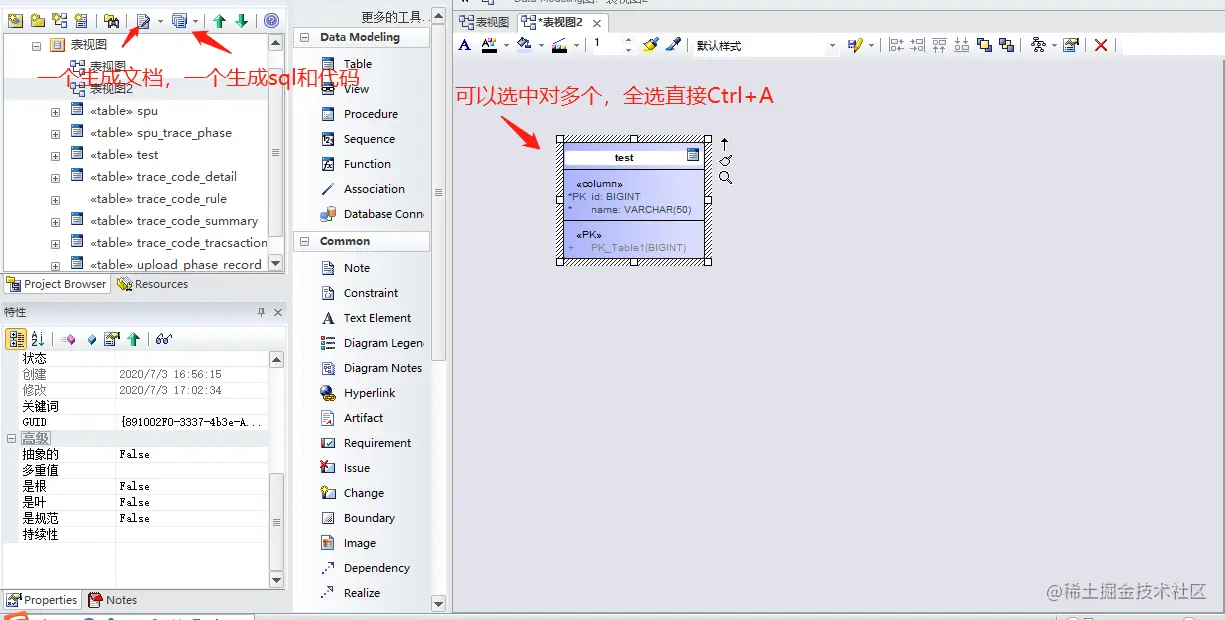Select the Boundary toolbox item
This screenshot has height=620, width=1225.
click(x=369, y=518)
